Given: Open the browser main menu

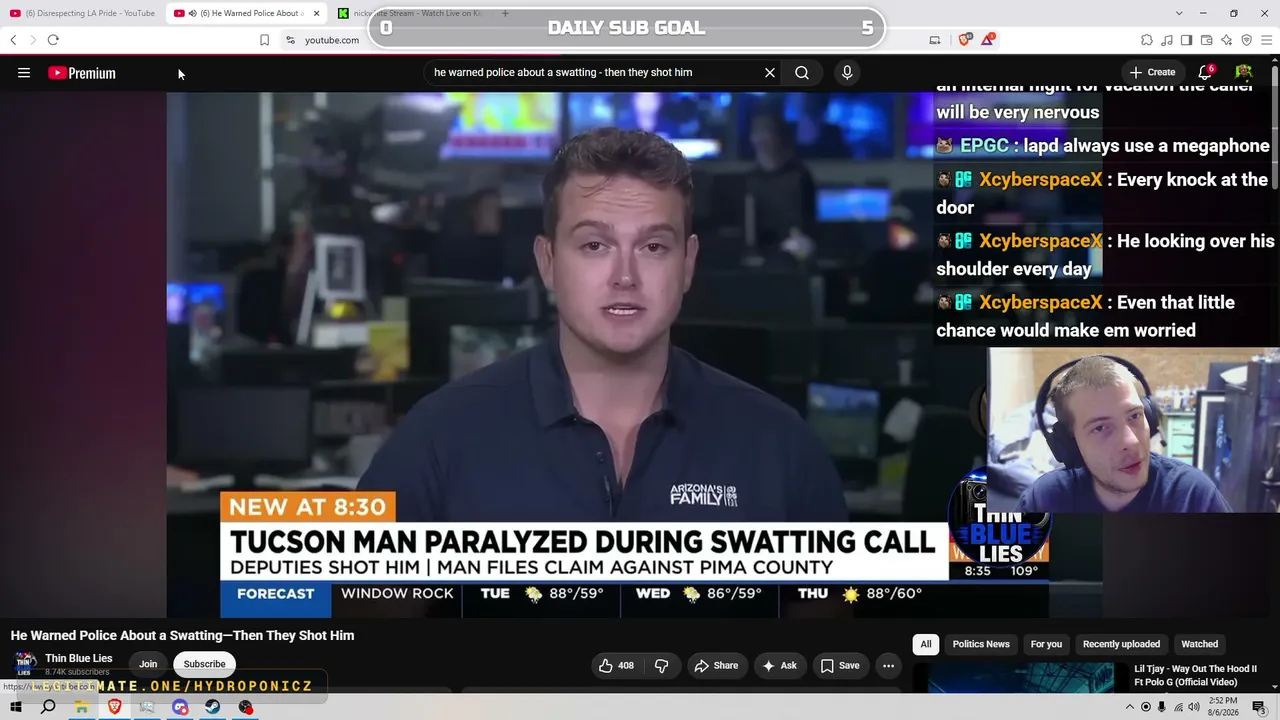Looking at the screenshot, I should 1267,40.
